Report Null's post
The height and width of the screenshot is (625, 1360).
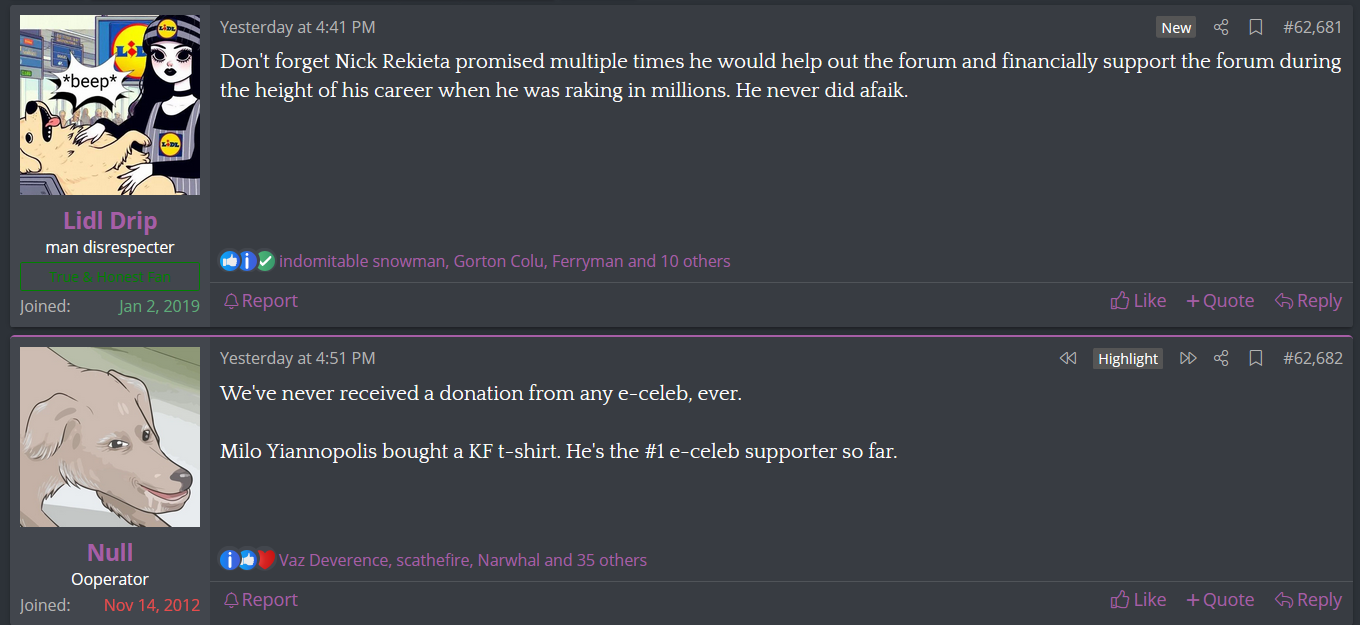click(260, 600)
